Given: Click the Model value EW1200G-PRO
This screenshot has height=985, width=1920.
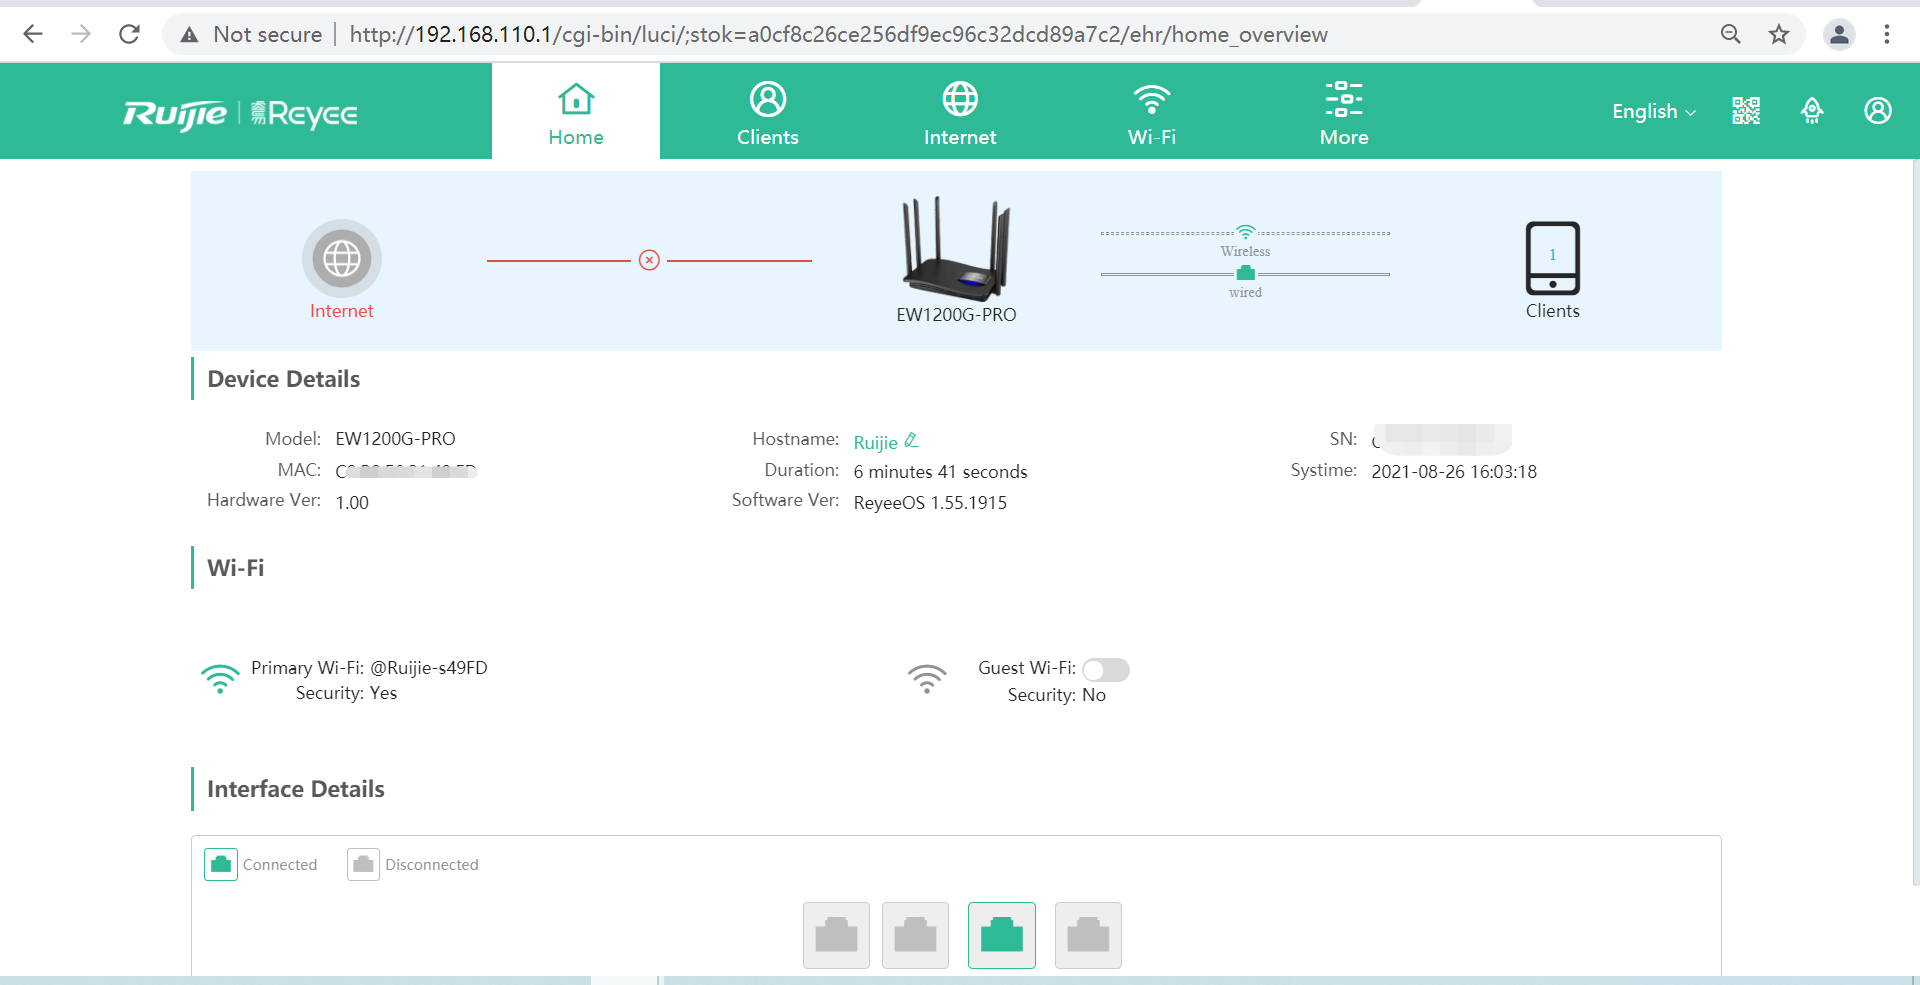Looking at the screenshot, I should [x=395, y=439].
